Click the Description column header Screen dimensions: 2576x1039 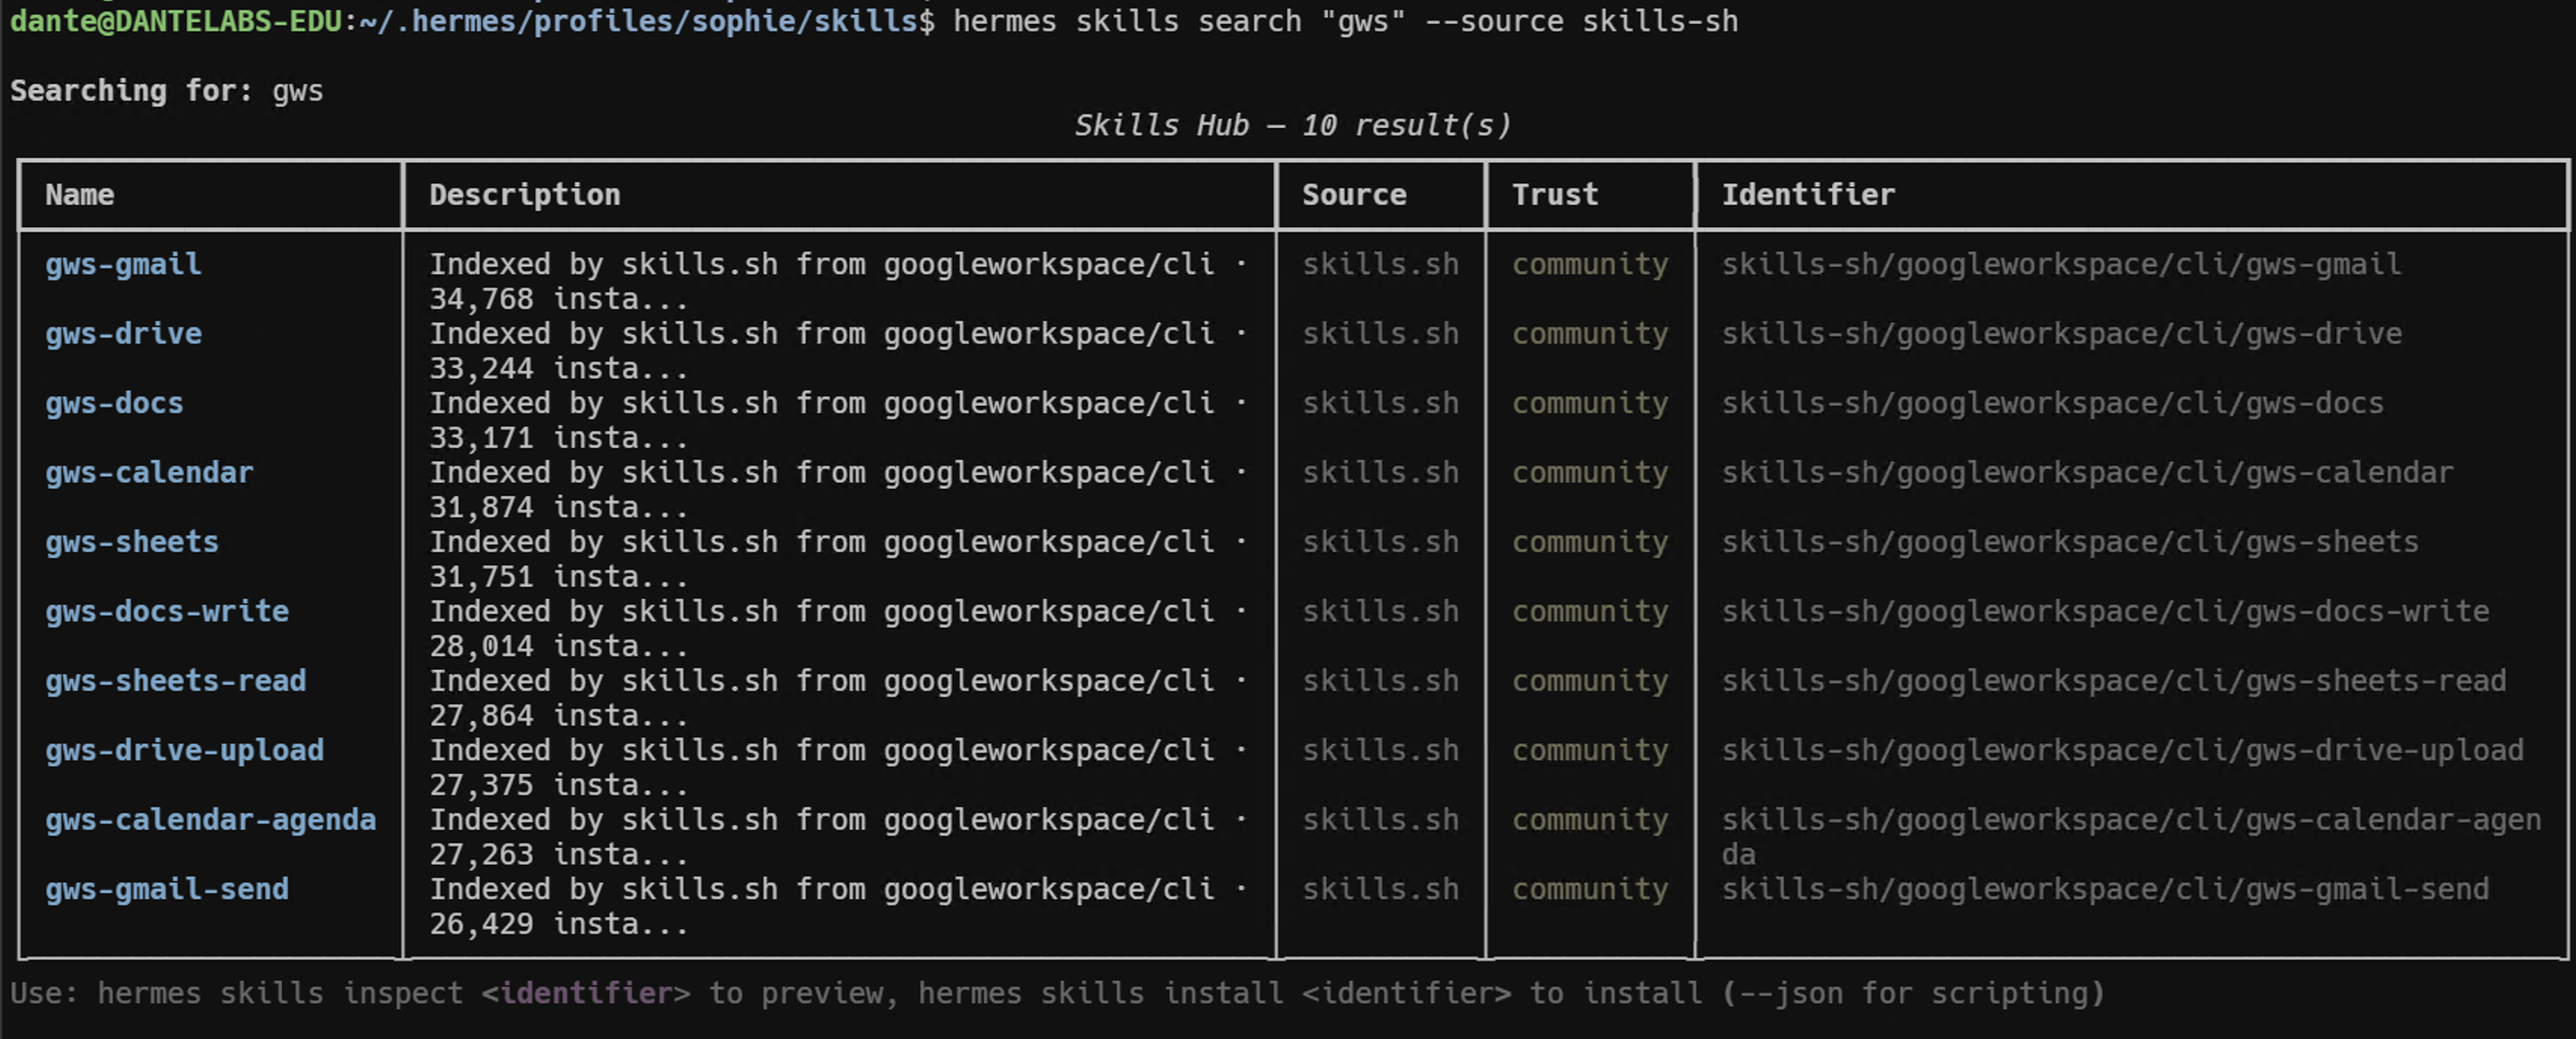[525, 195]
